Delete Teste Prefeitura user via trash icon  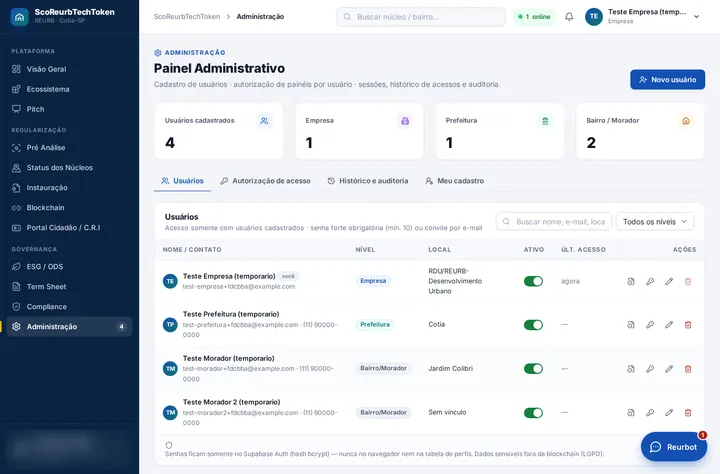click(x=688, y=325)
